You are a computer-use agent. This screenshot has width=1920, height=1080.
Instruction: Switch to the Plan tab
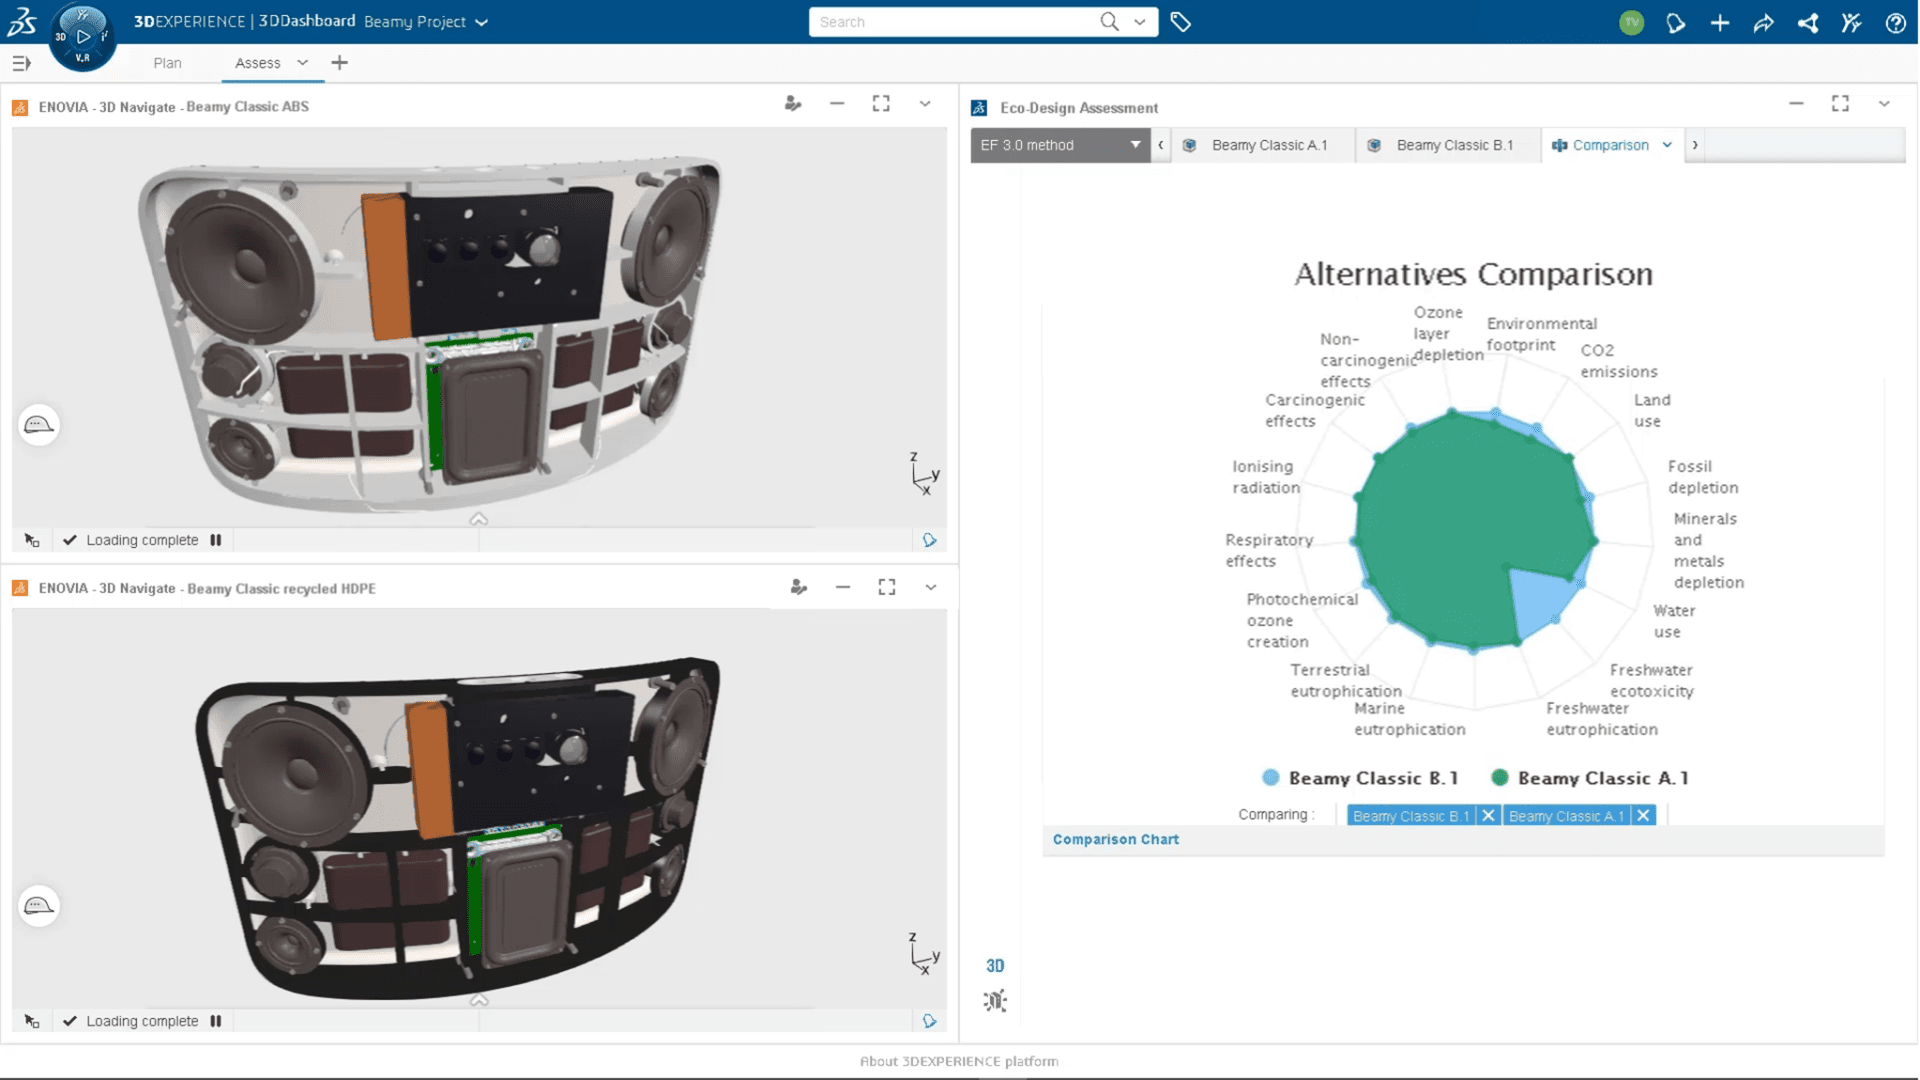click(167, 63)
